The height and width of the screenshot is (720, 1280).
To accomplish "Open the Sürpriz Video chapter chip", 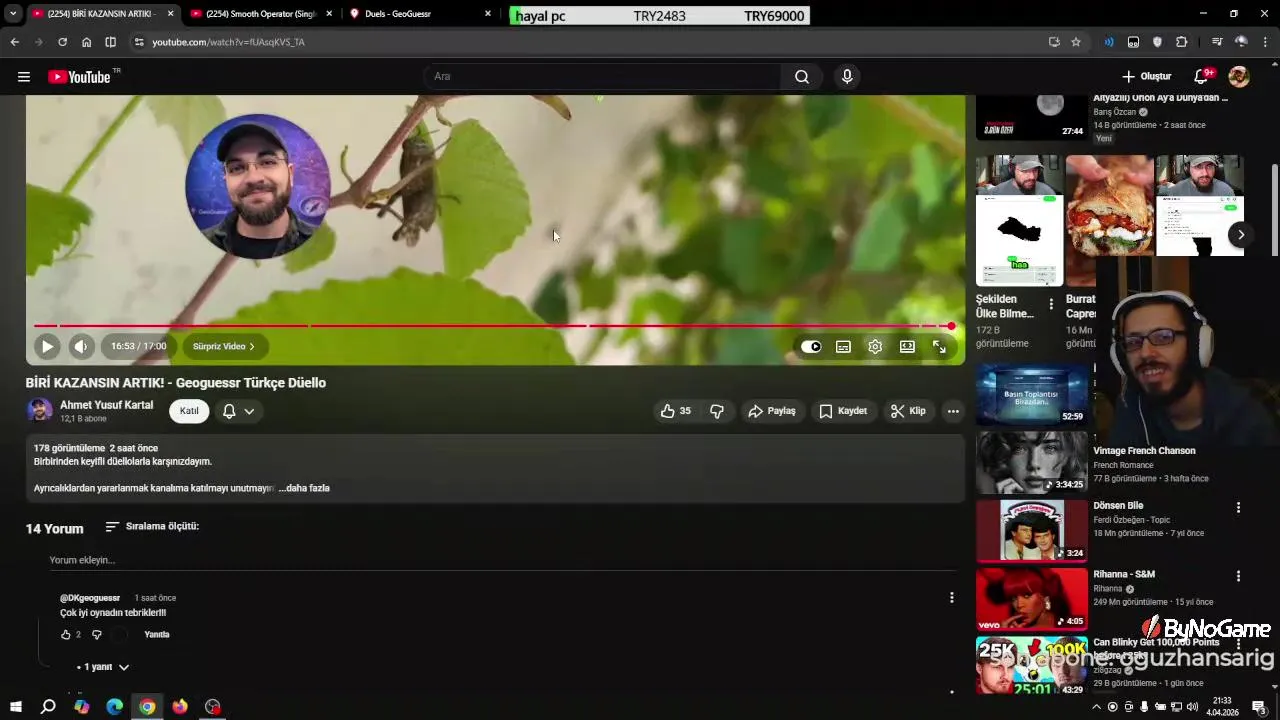I will (x=224, y=346).
